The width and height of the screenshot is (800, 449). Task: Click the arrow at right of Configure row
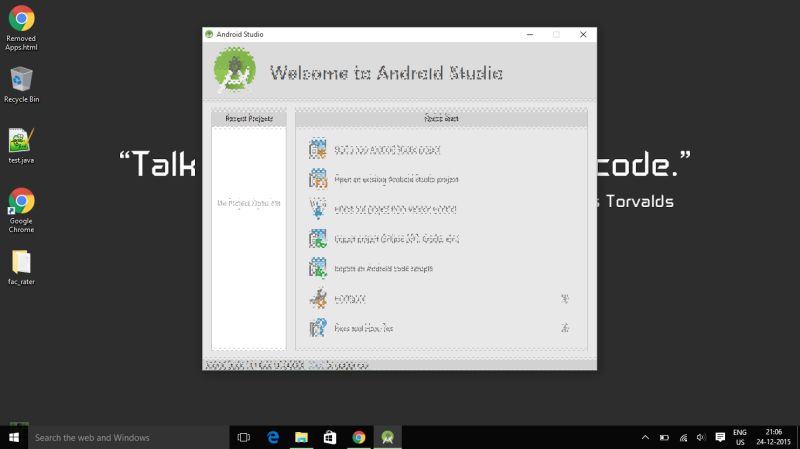click(x=565, y=299)
